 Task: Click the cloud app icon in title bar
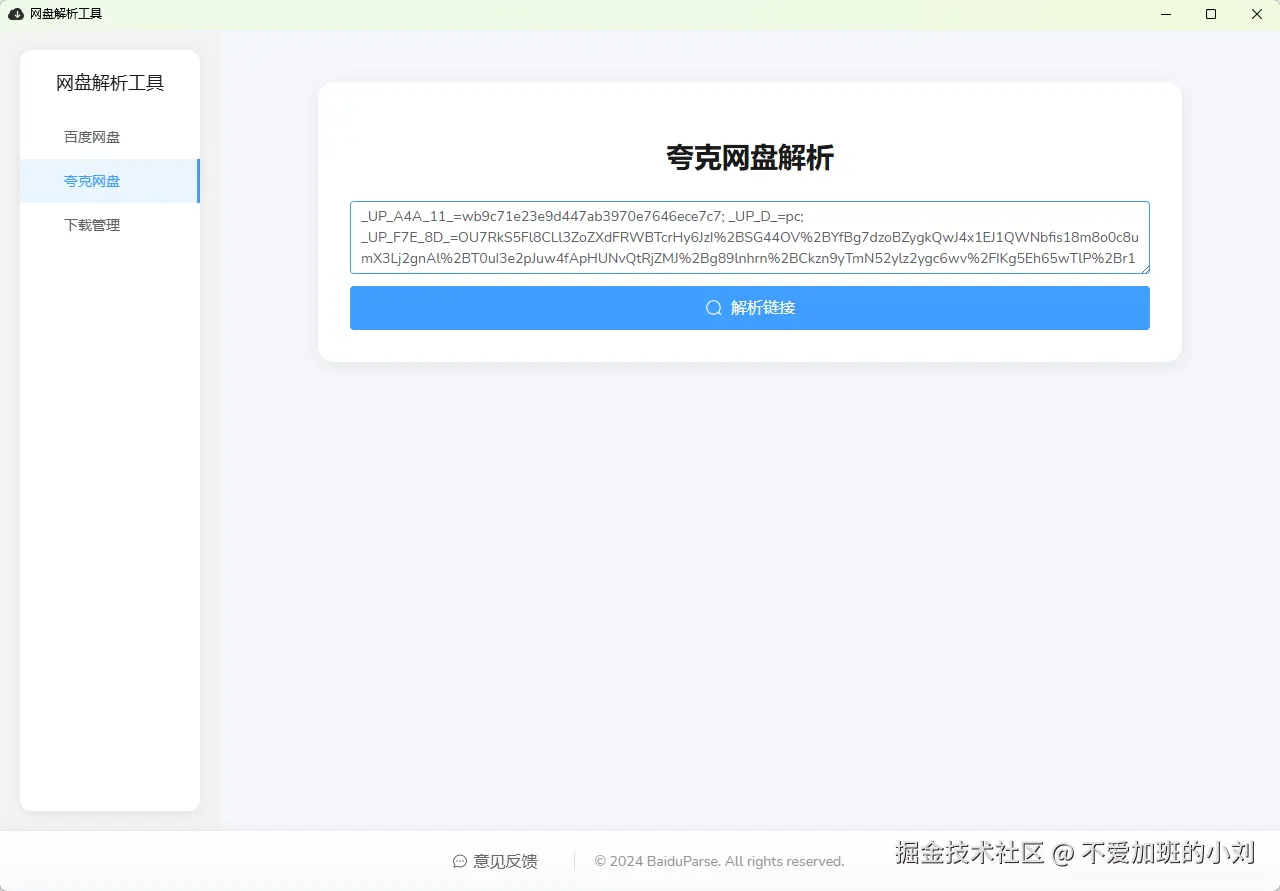point(15,14)
